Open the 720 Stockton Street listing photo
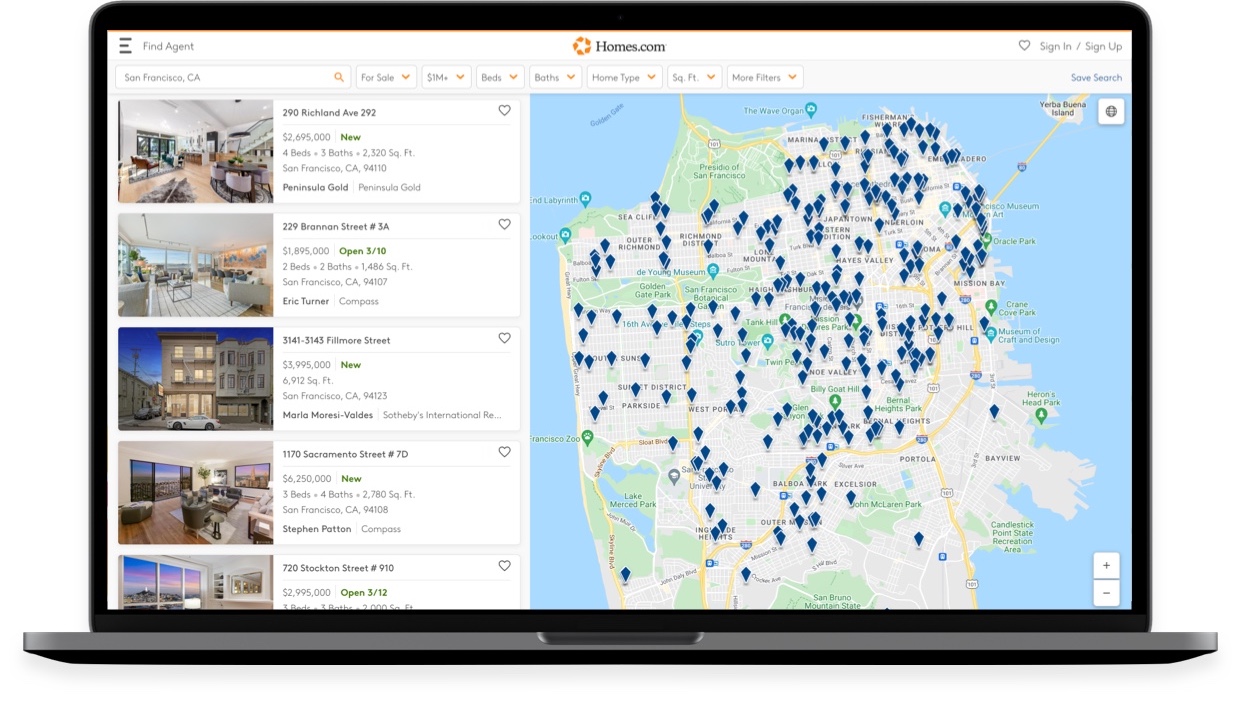 (196, 582)
